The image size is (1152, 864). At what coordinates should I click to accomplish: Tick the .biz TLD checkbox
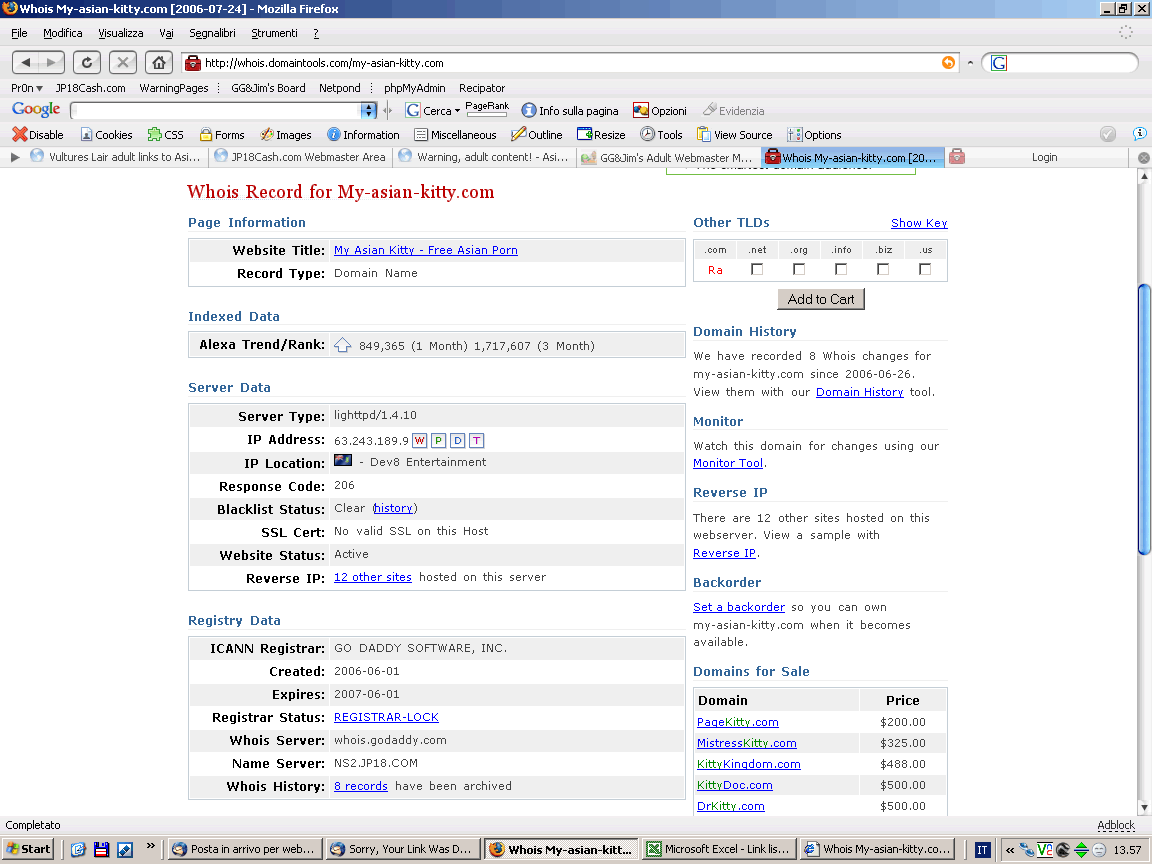tap(883, 269)
